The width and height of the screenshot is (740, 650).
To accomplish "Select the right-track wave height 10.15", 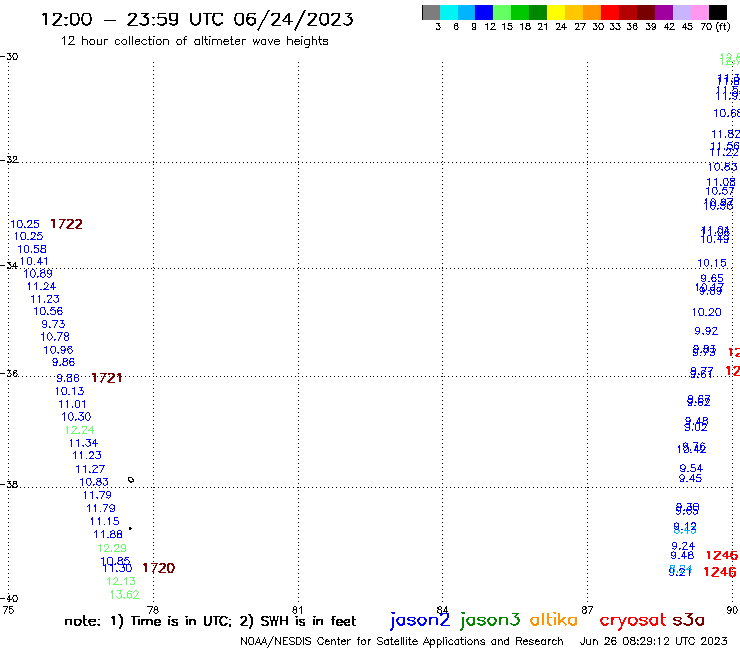I will tap(712, 263).
